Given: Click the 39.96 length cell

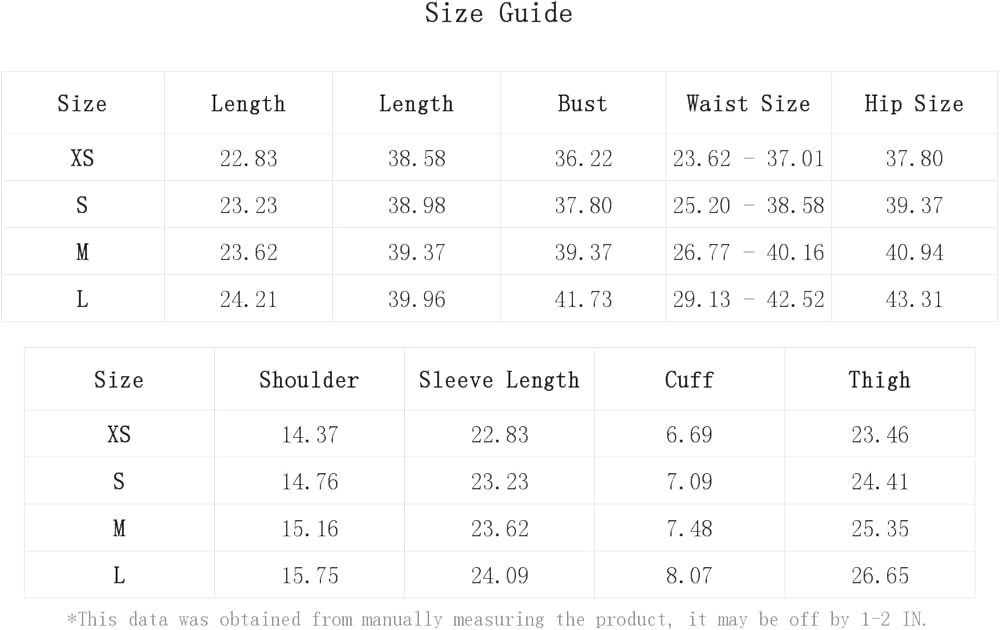Looking at the screenshot, I should coord(416,299).
